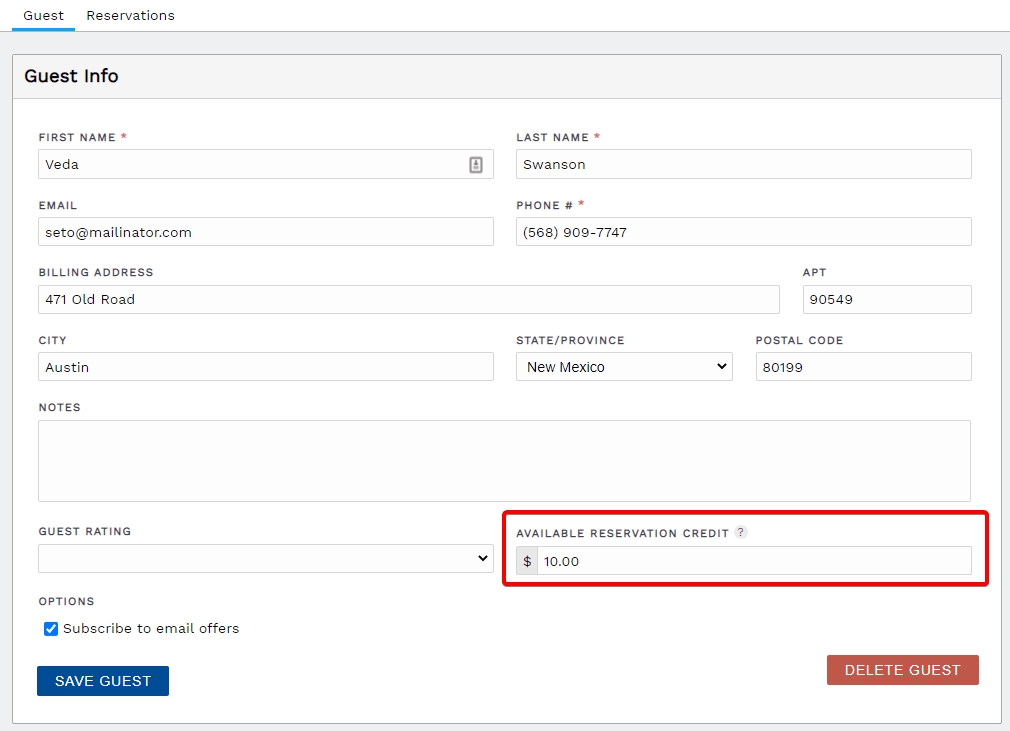Click the Phone number field
Image resolution: width=1010 pixels, height=731 pixels.
[743, 231]
